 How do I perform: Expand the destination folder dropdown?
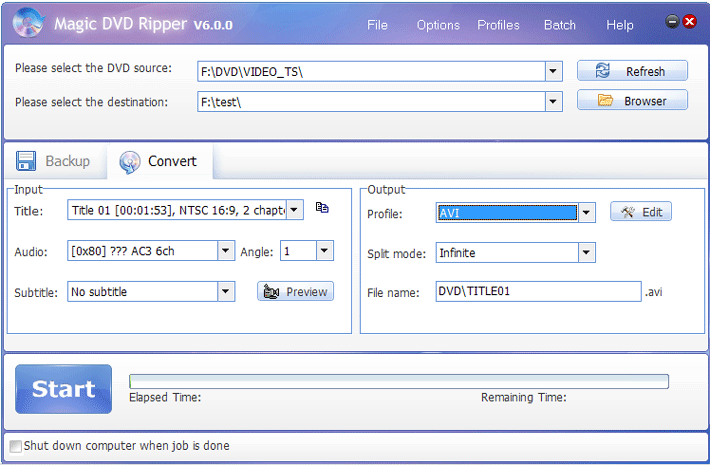(x=553, y=101)
